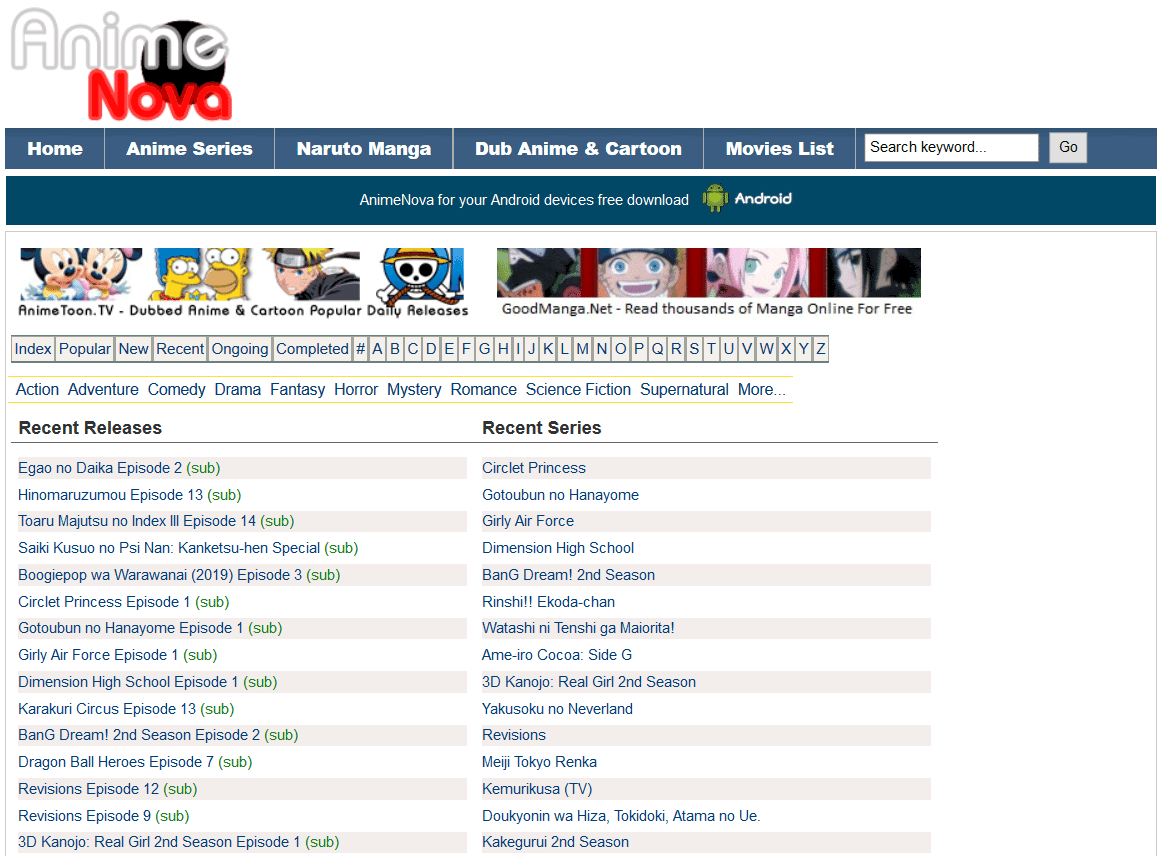The height and width of the screenshot is (856, 1166).
Task: Click the Search keyword input field
Action: (x=951, y=148)
